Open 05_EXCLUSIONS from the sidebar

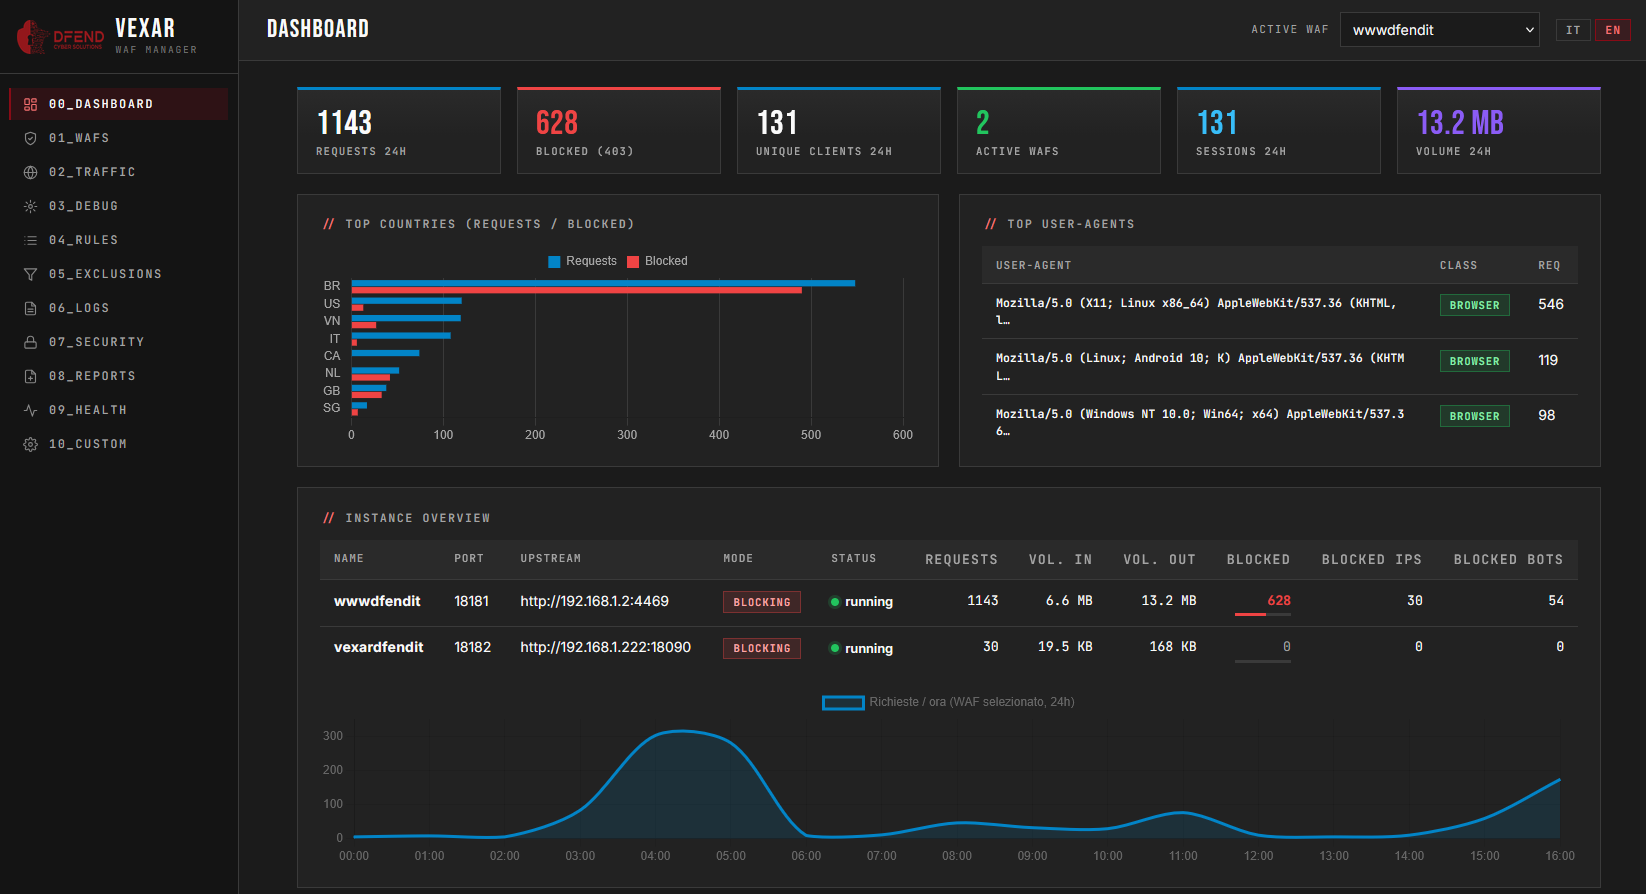click(x=118, y=274)
